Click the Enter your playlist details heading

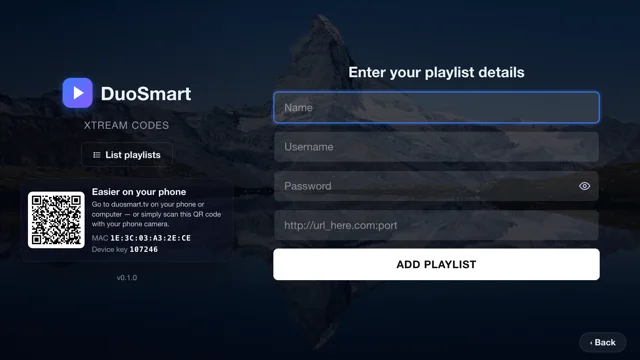(x=436, y=72)
